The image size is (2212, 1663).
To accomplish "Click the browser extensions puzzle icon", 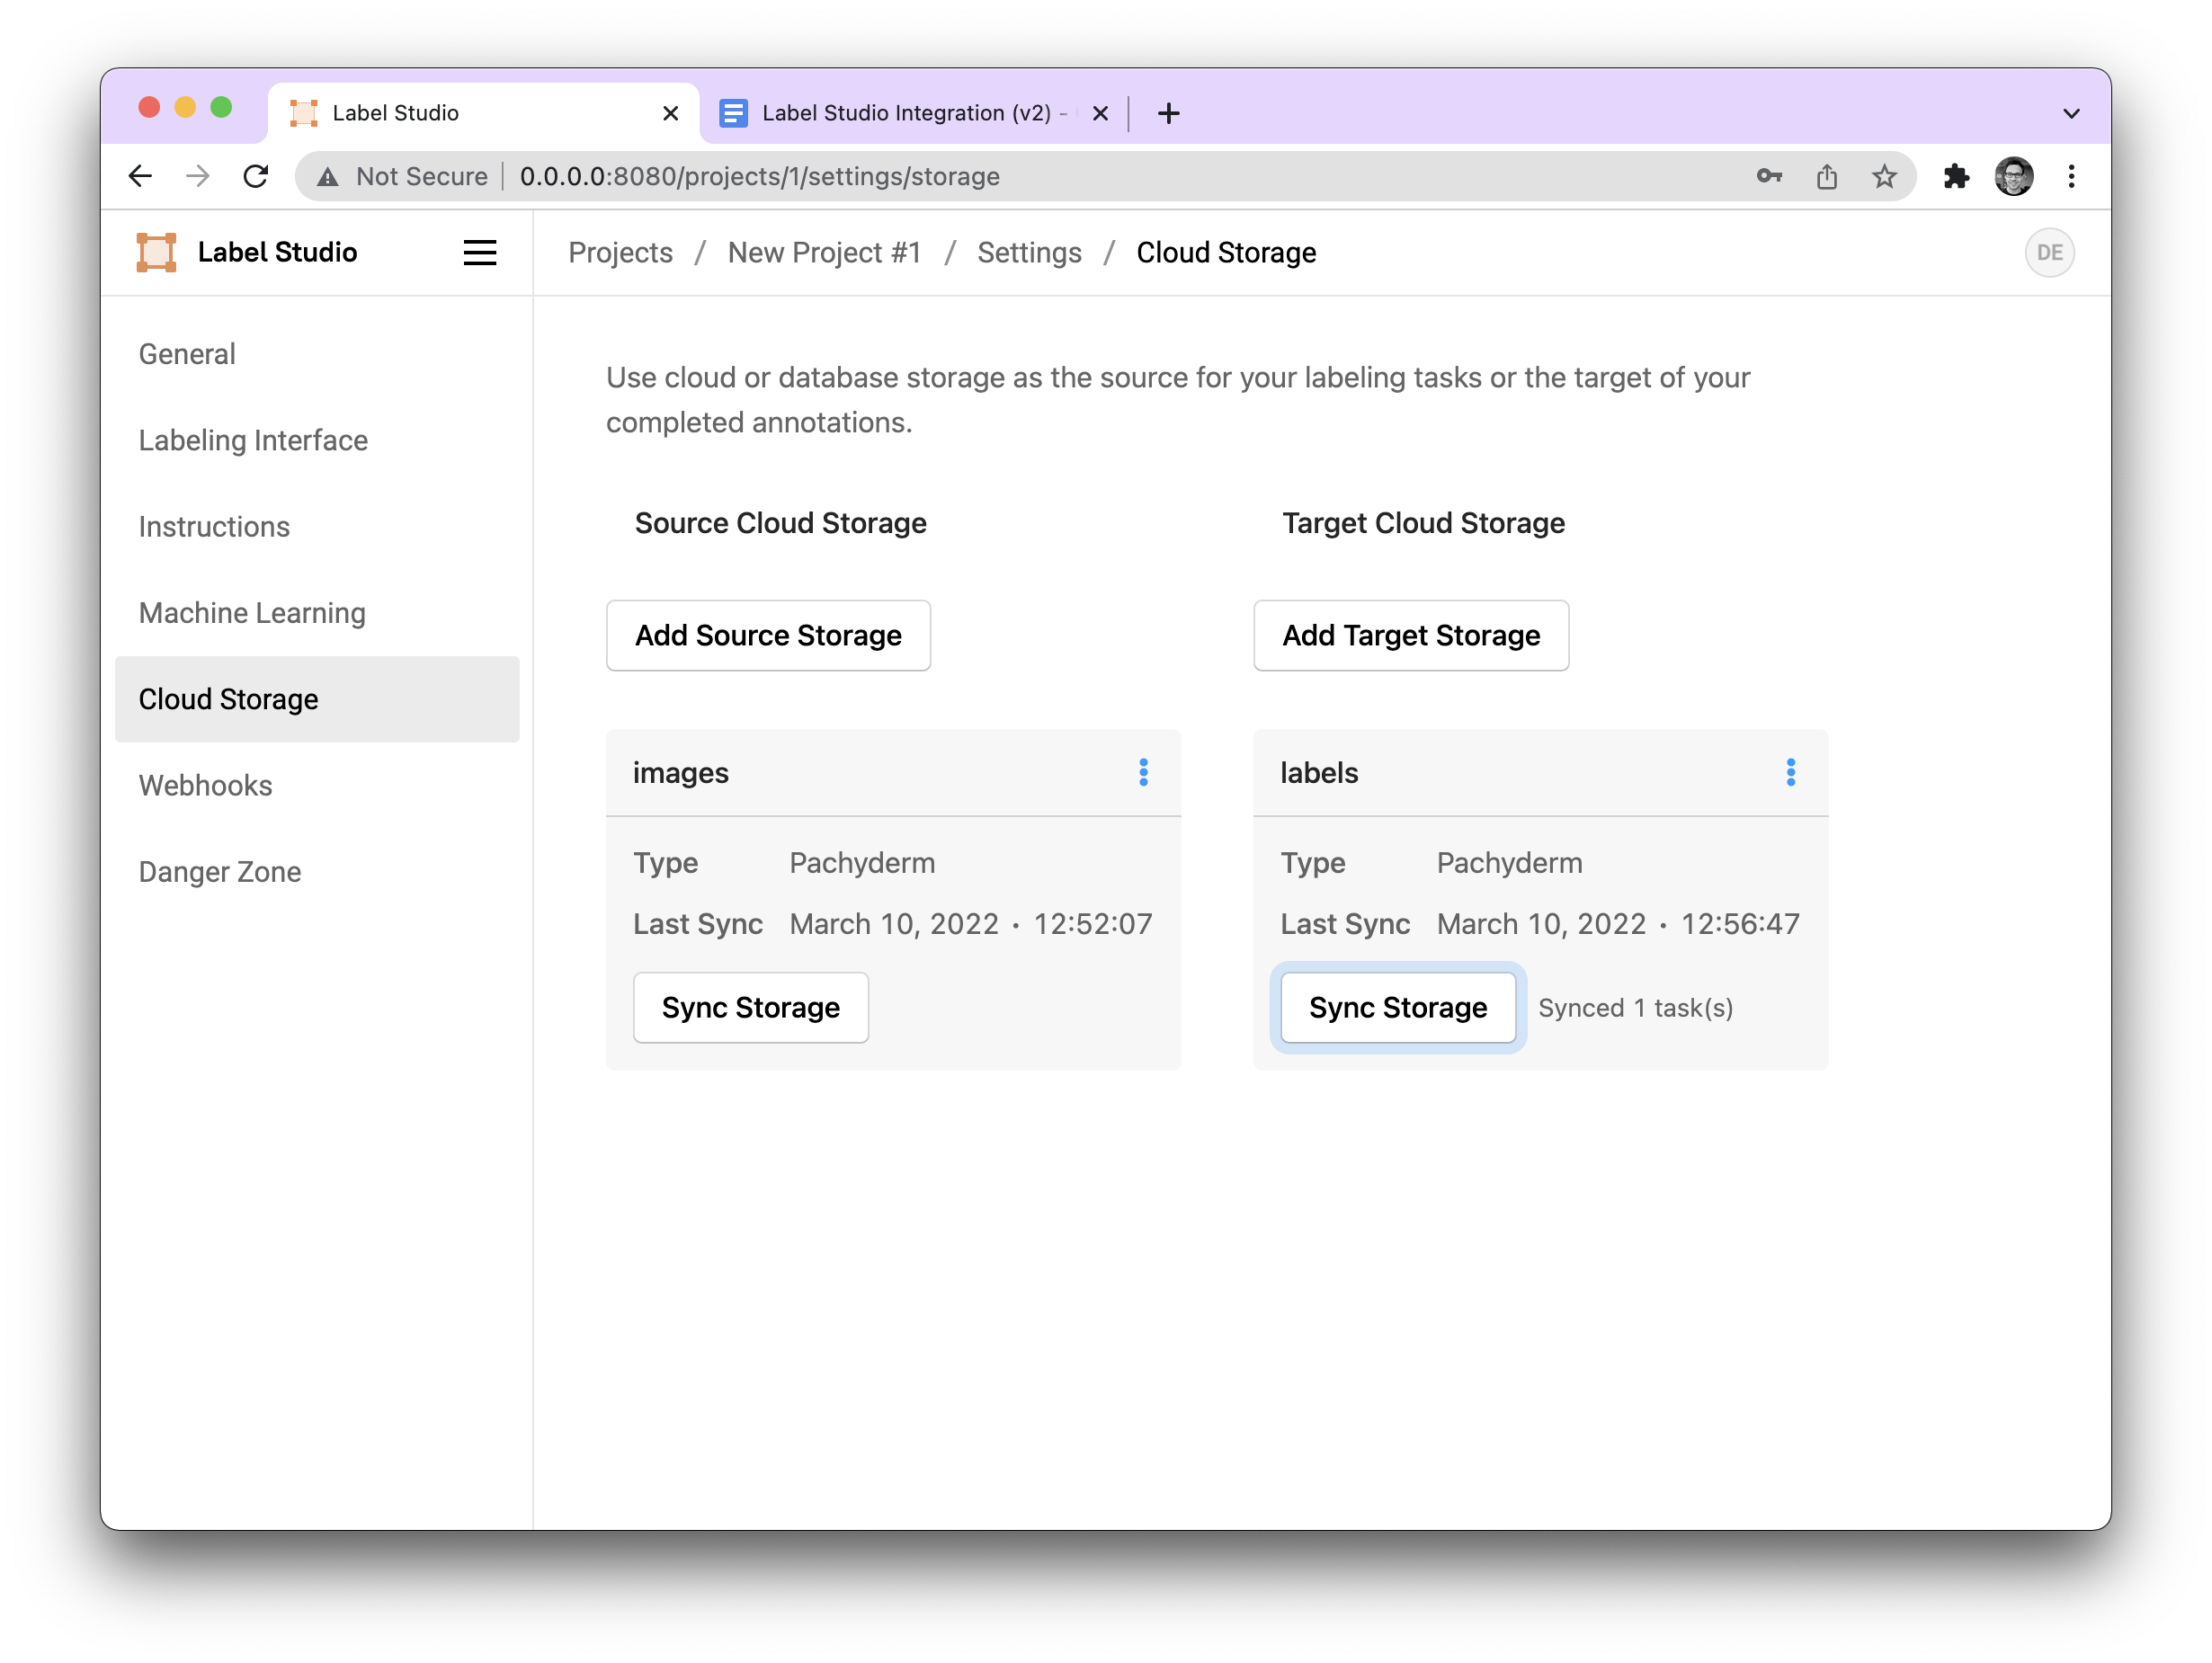I will [x=1955, y=174].
